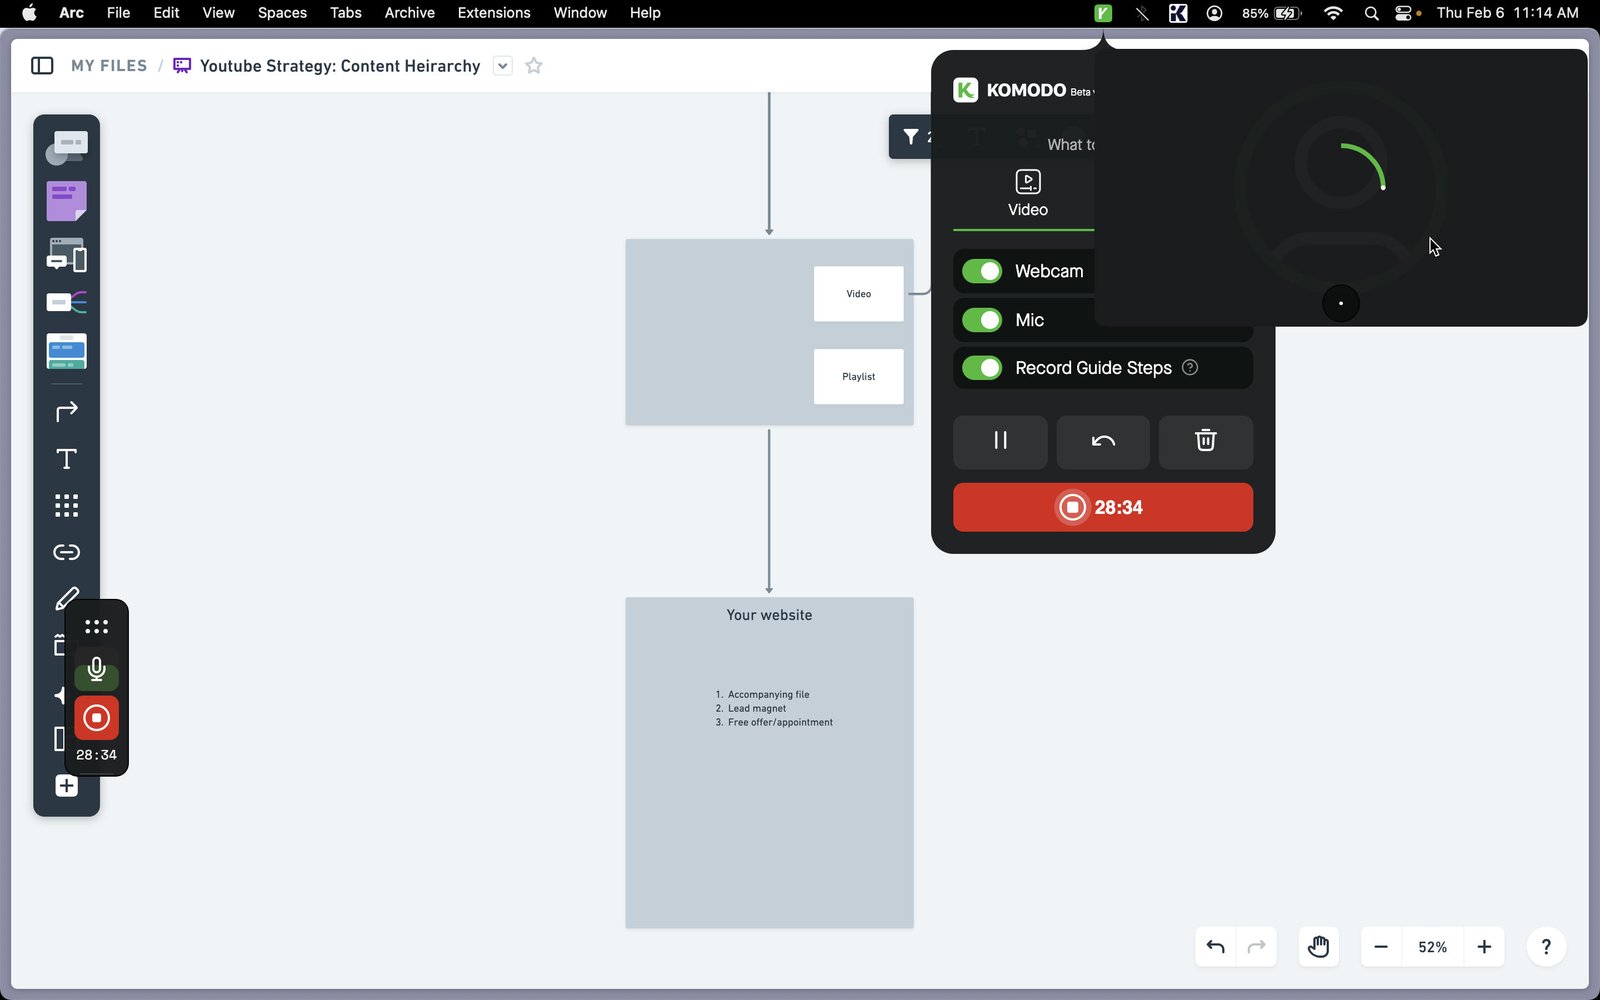Mute the floating widget microphone
The image size is (1600, 1000).
tap(96, 669)
